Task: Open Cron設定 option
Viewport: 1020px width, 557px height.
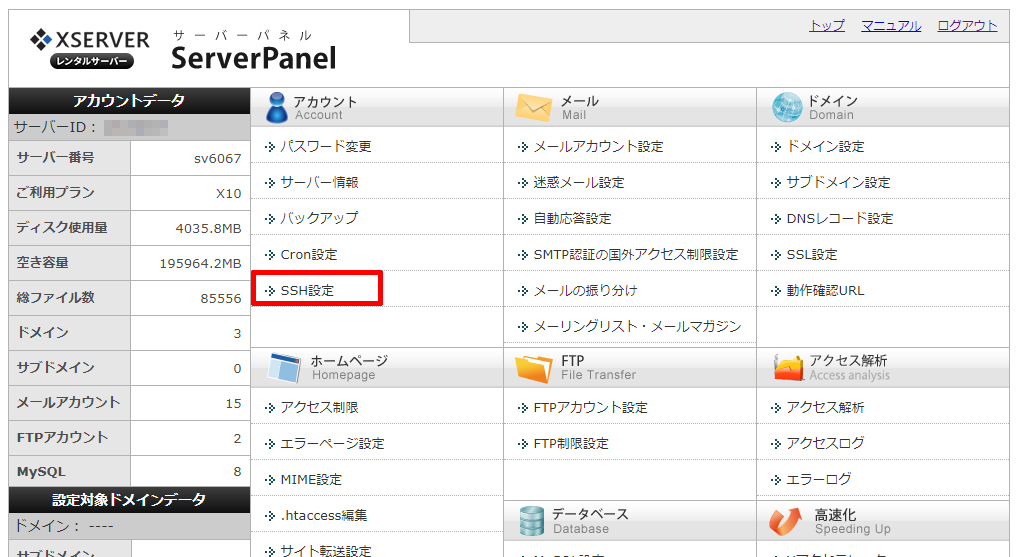Action: tap(309, 254)
